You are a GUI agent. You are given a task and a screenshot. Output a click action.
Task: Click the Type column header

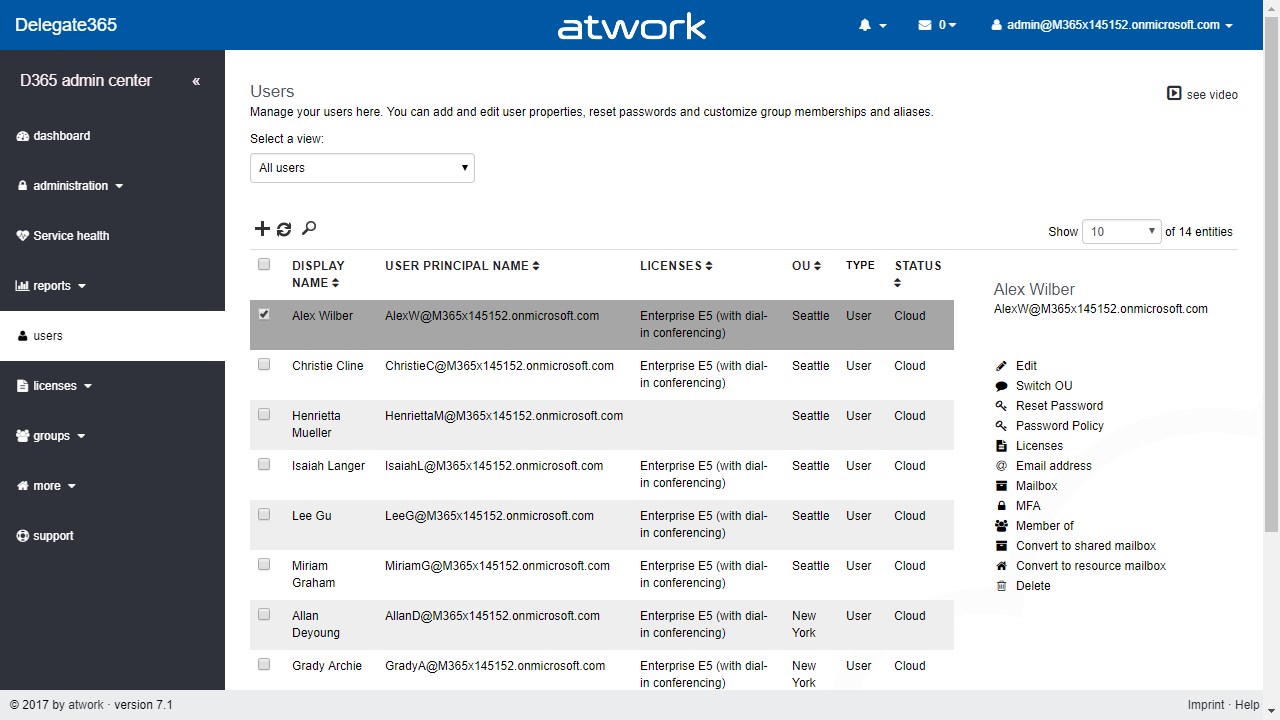(860, 266)
